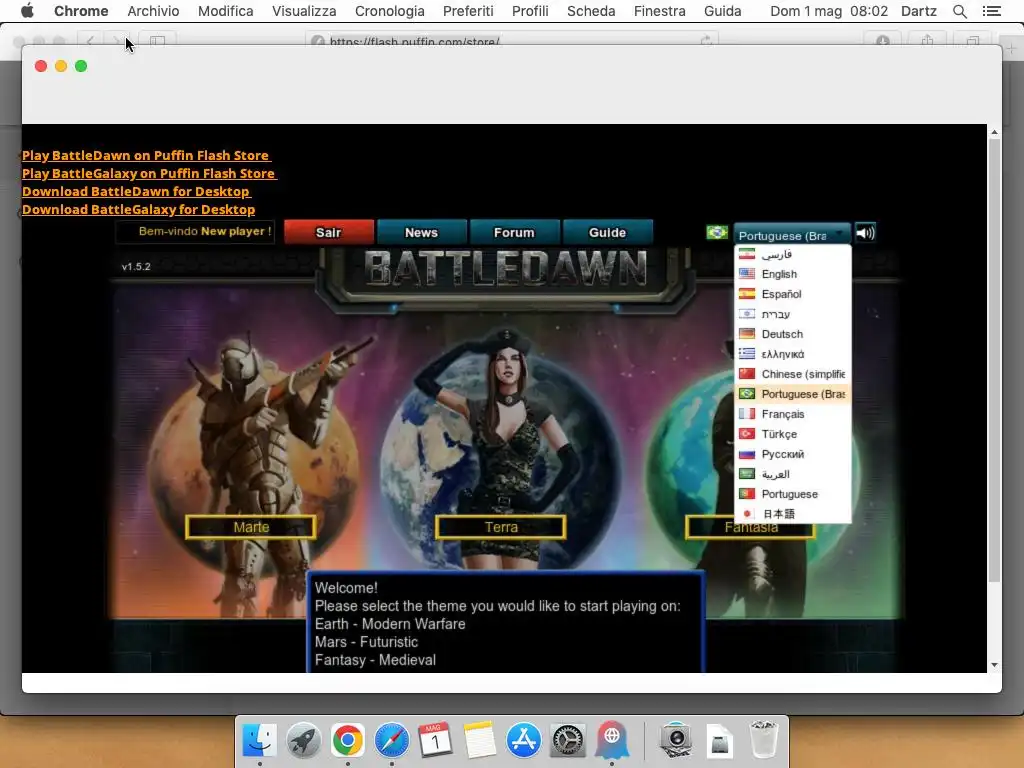Image resolution: width=1024 pixels, height=768 pixels.
Task: Open the Automator-like camera app in Dock
Action: coord(676,740)
